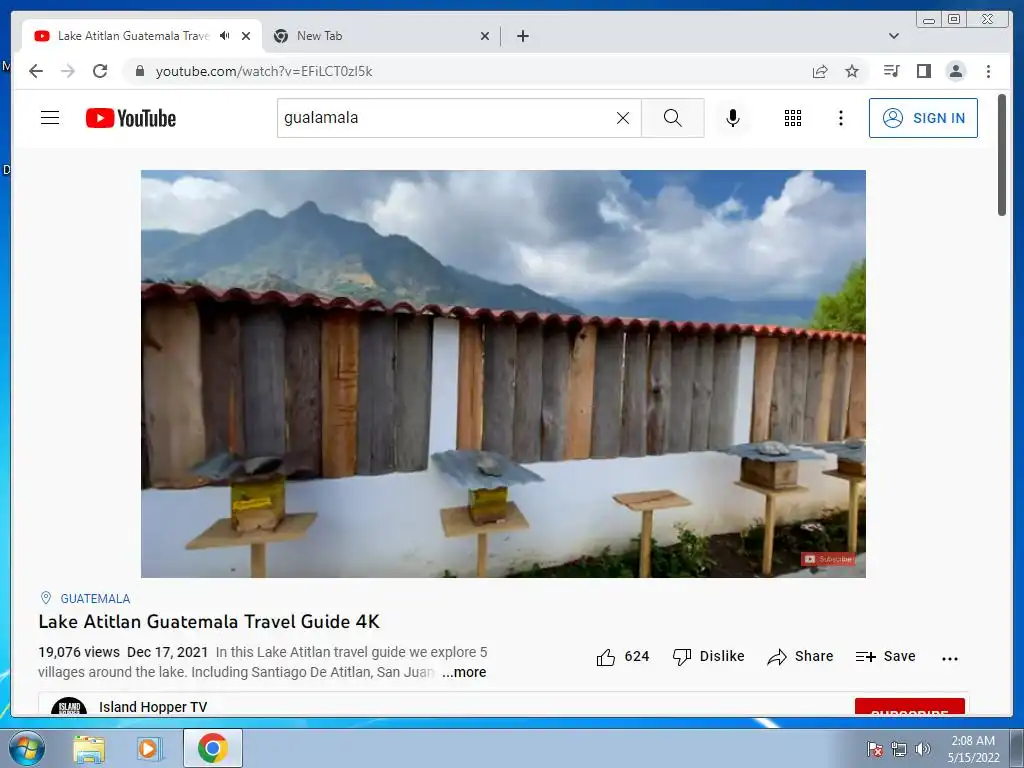Click the video title text

[209, 622]
